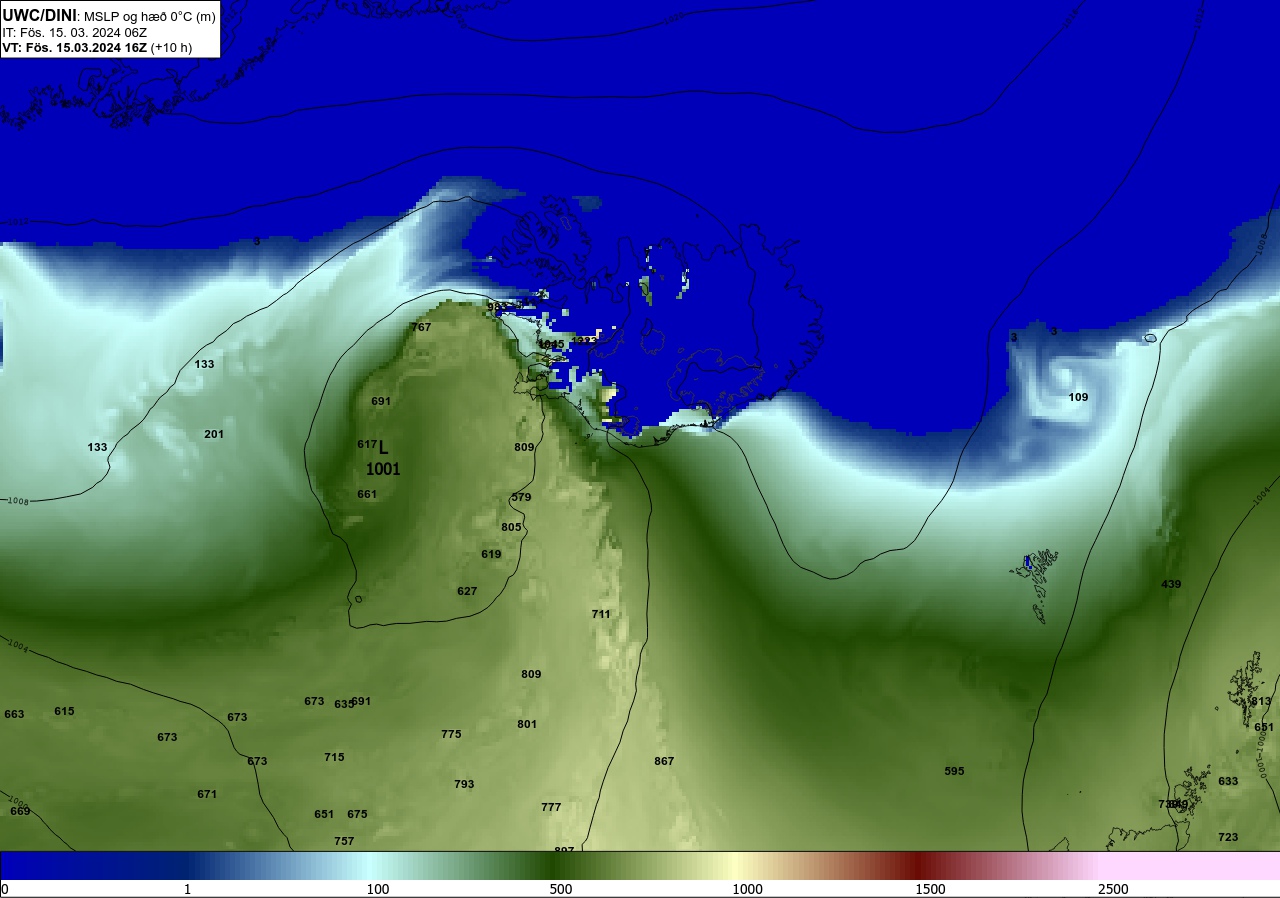Click the initial time line 'IT: Fös. 15. 03. 2024 06Z'

pyautogui.click(x=75, y=32)
